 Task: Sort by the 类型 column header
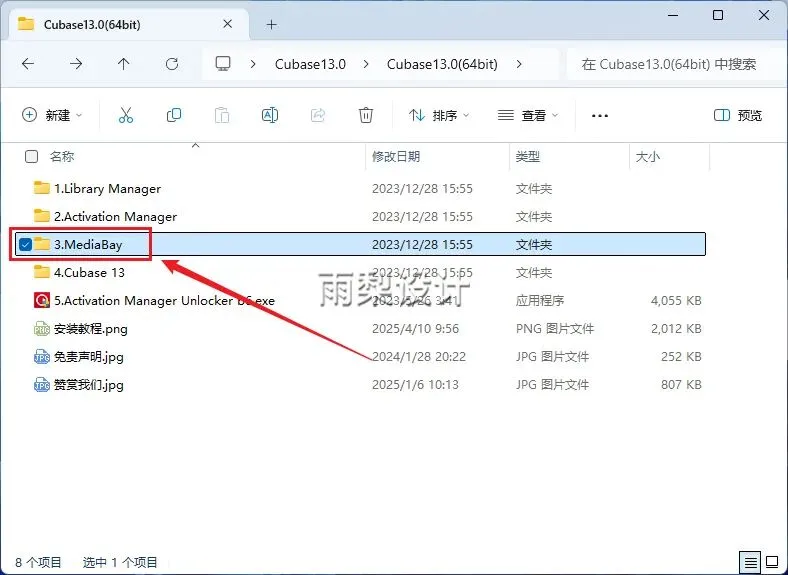[x=528, y=157]
